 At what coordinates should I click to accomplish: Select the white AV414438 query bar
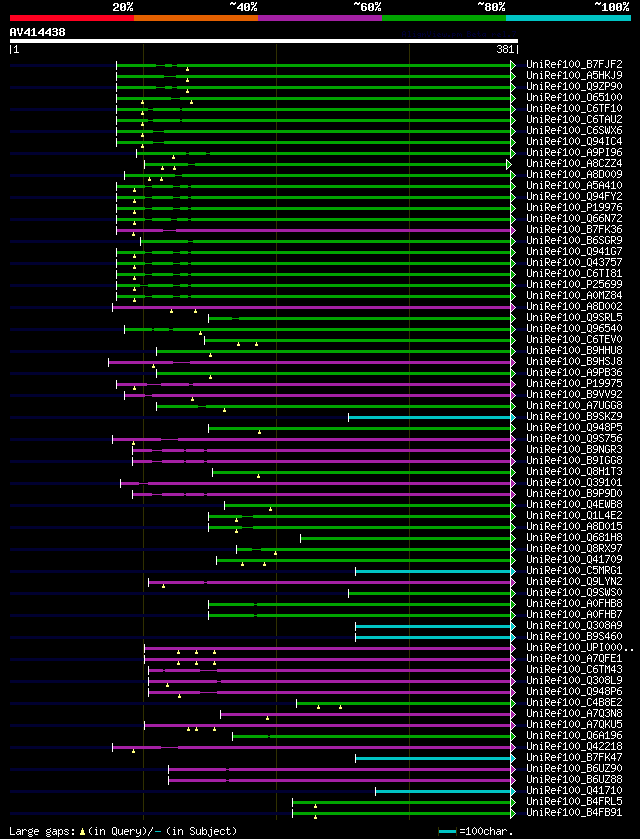(x=264, y=41)
